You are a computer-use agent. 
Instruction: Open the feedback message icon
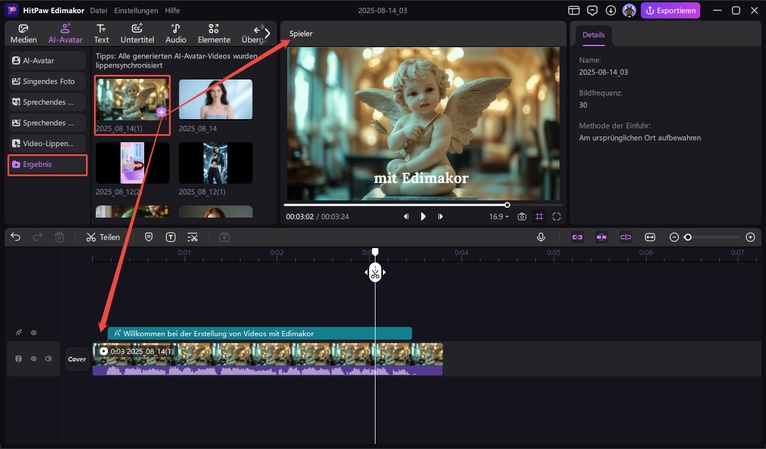592,10
